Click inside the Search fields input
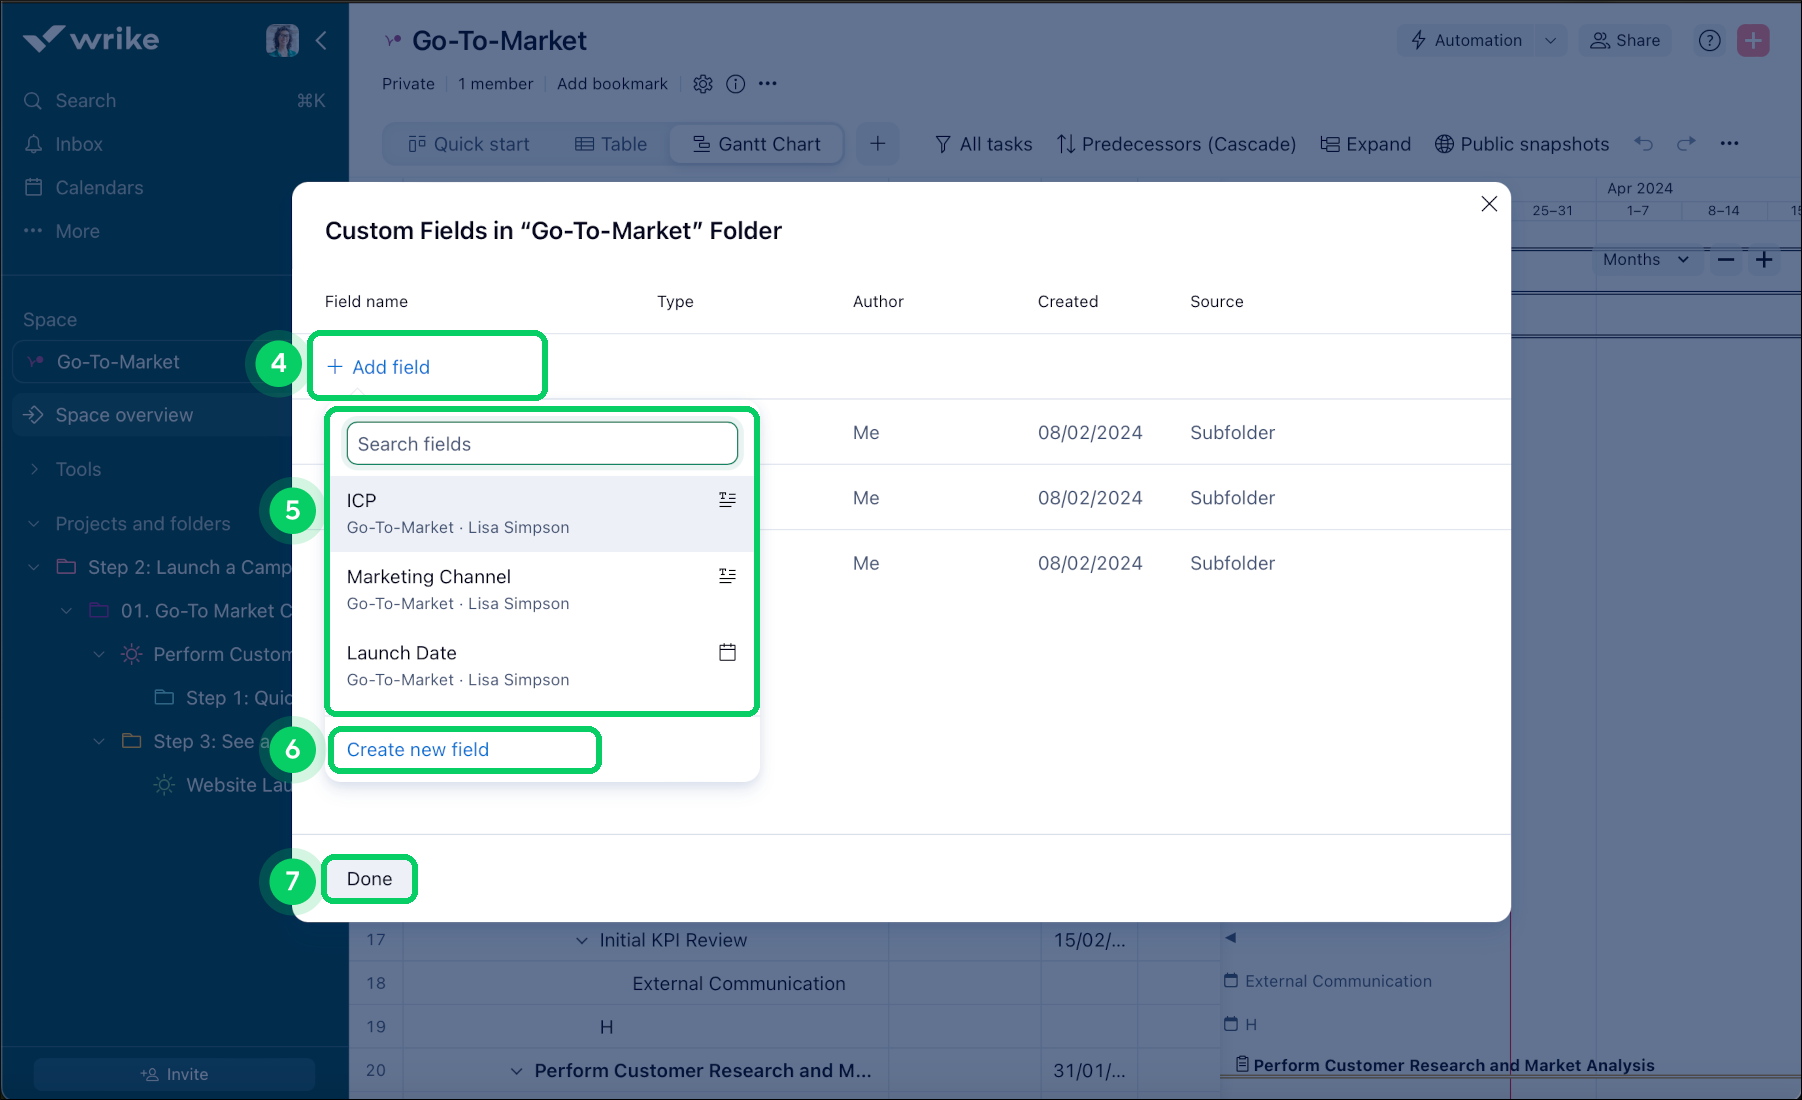Image resolution: width=1802 pixels, height=1100 pixels. (x=541, y=443)
